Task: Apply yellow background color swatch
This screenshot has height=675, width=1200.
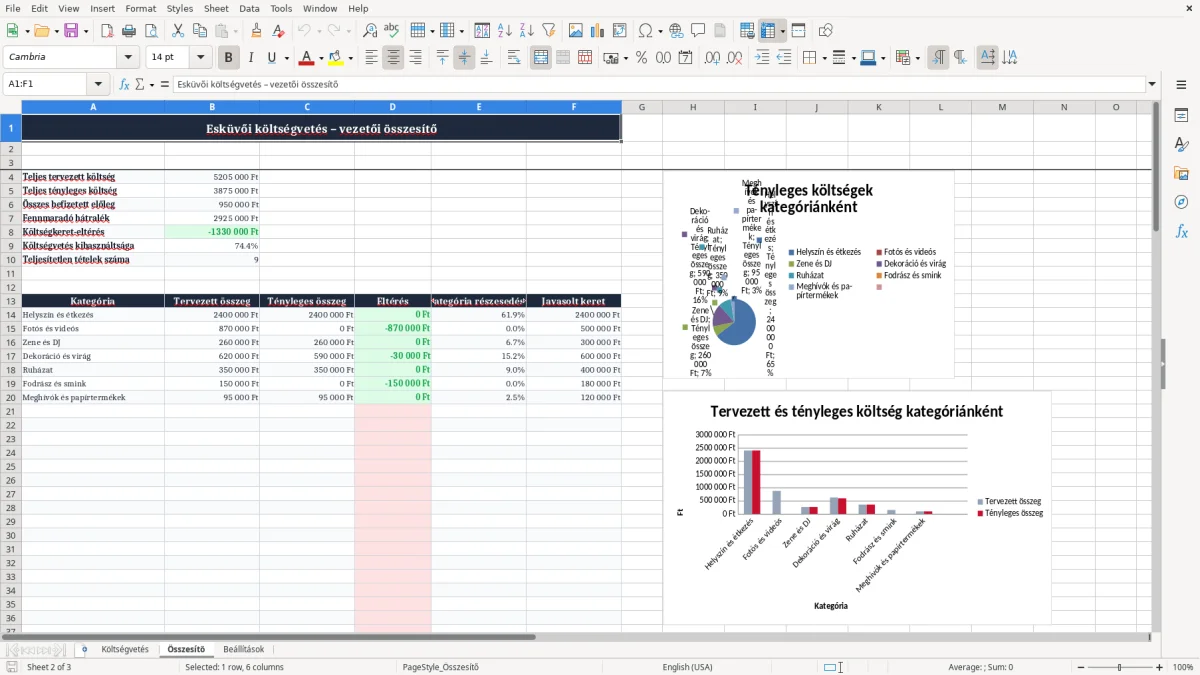Action: (x=335, y=58)
